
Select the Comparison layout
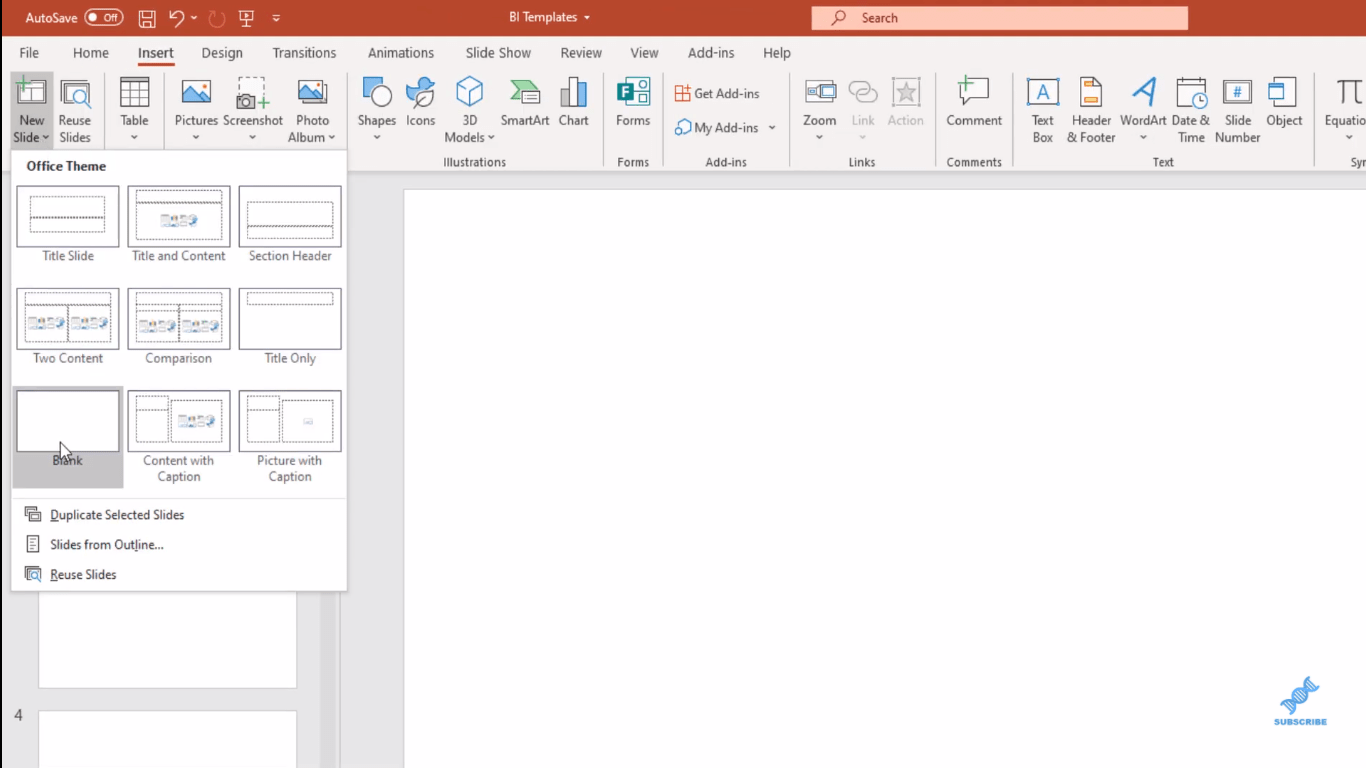point(179,327)
